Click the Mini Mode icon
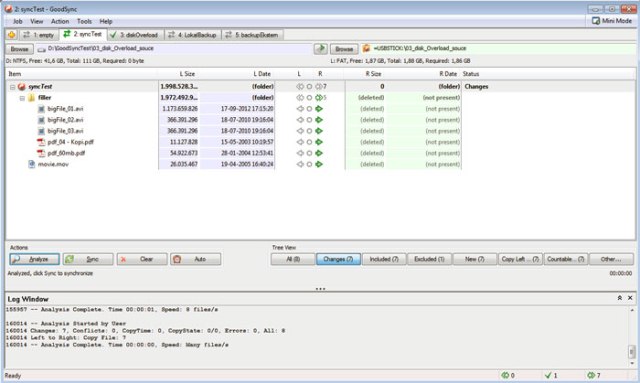 coord(596,20)
